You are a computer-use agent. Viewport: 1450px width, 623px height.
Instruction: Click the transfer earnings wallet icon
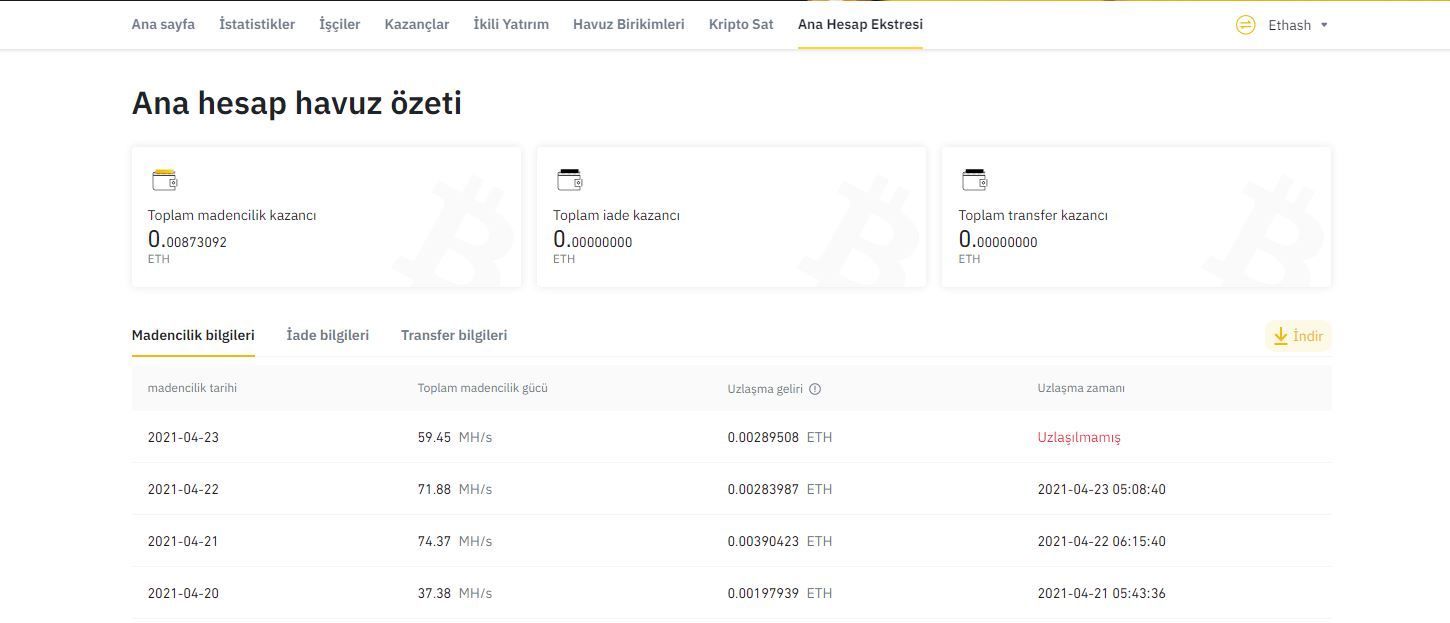(x=974, y=180)
